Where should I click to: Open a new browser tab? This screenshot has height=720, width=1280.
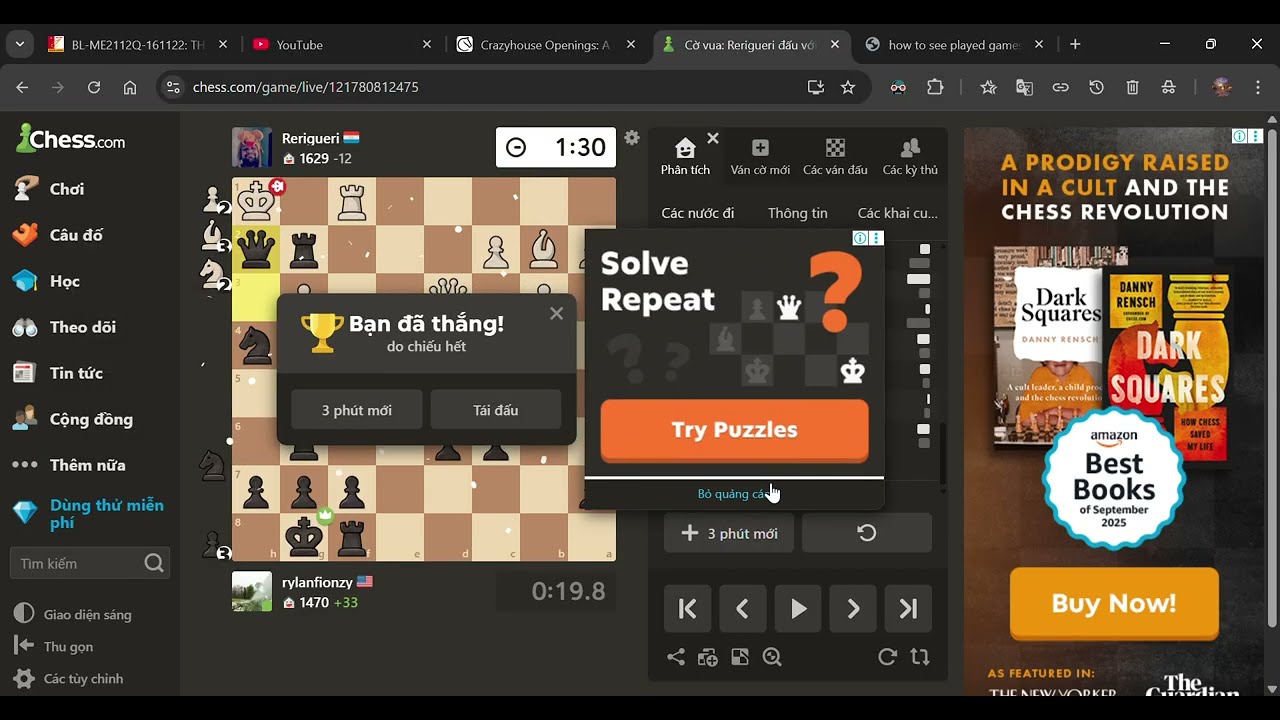pyautogui.click(x=1075, y=44)
